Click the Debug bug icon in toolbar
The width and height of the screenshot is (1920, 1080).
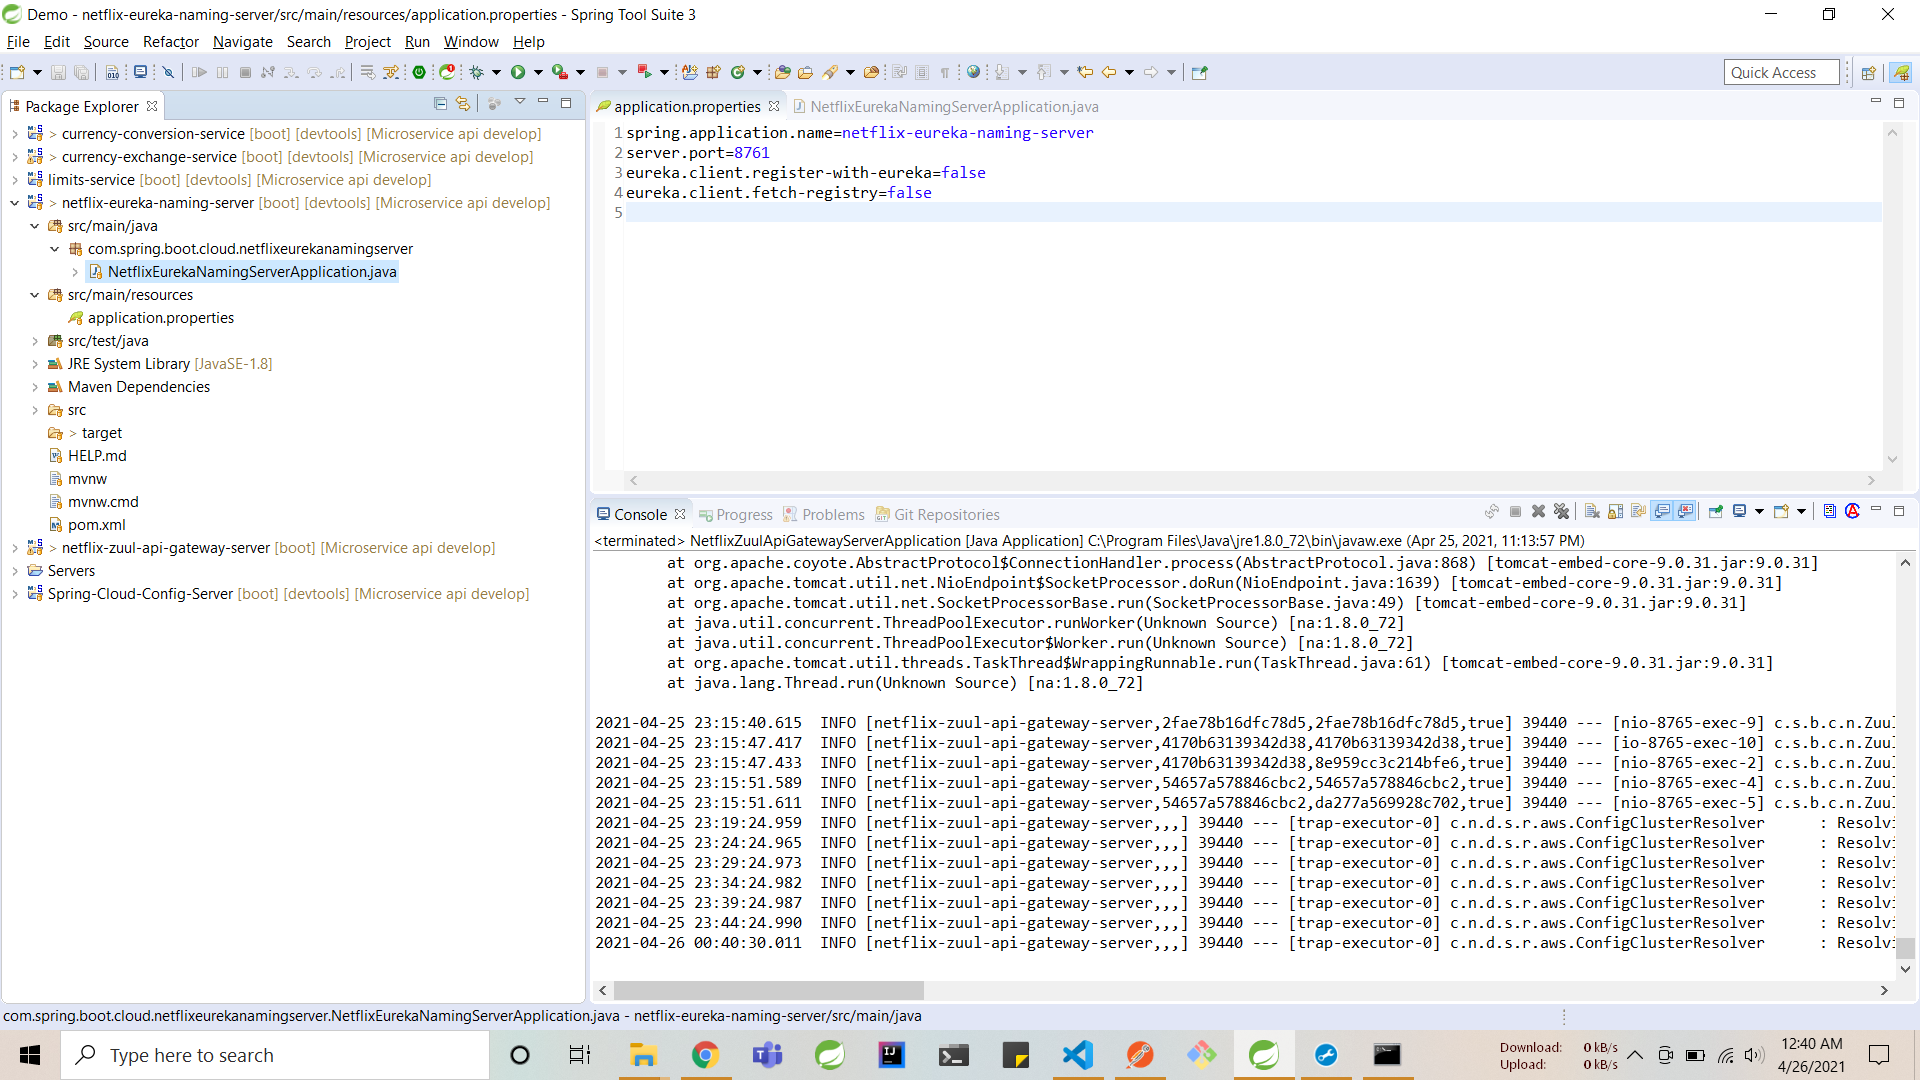tap(477, 72)
